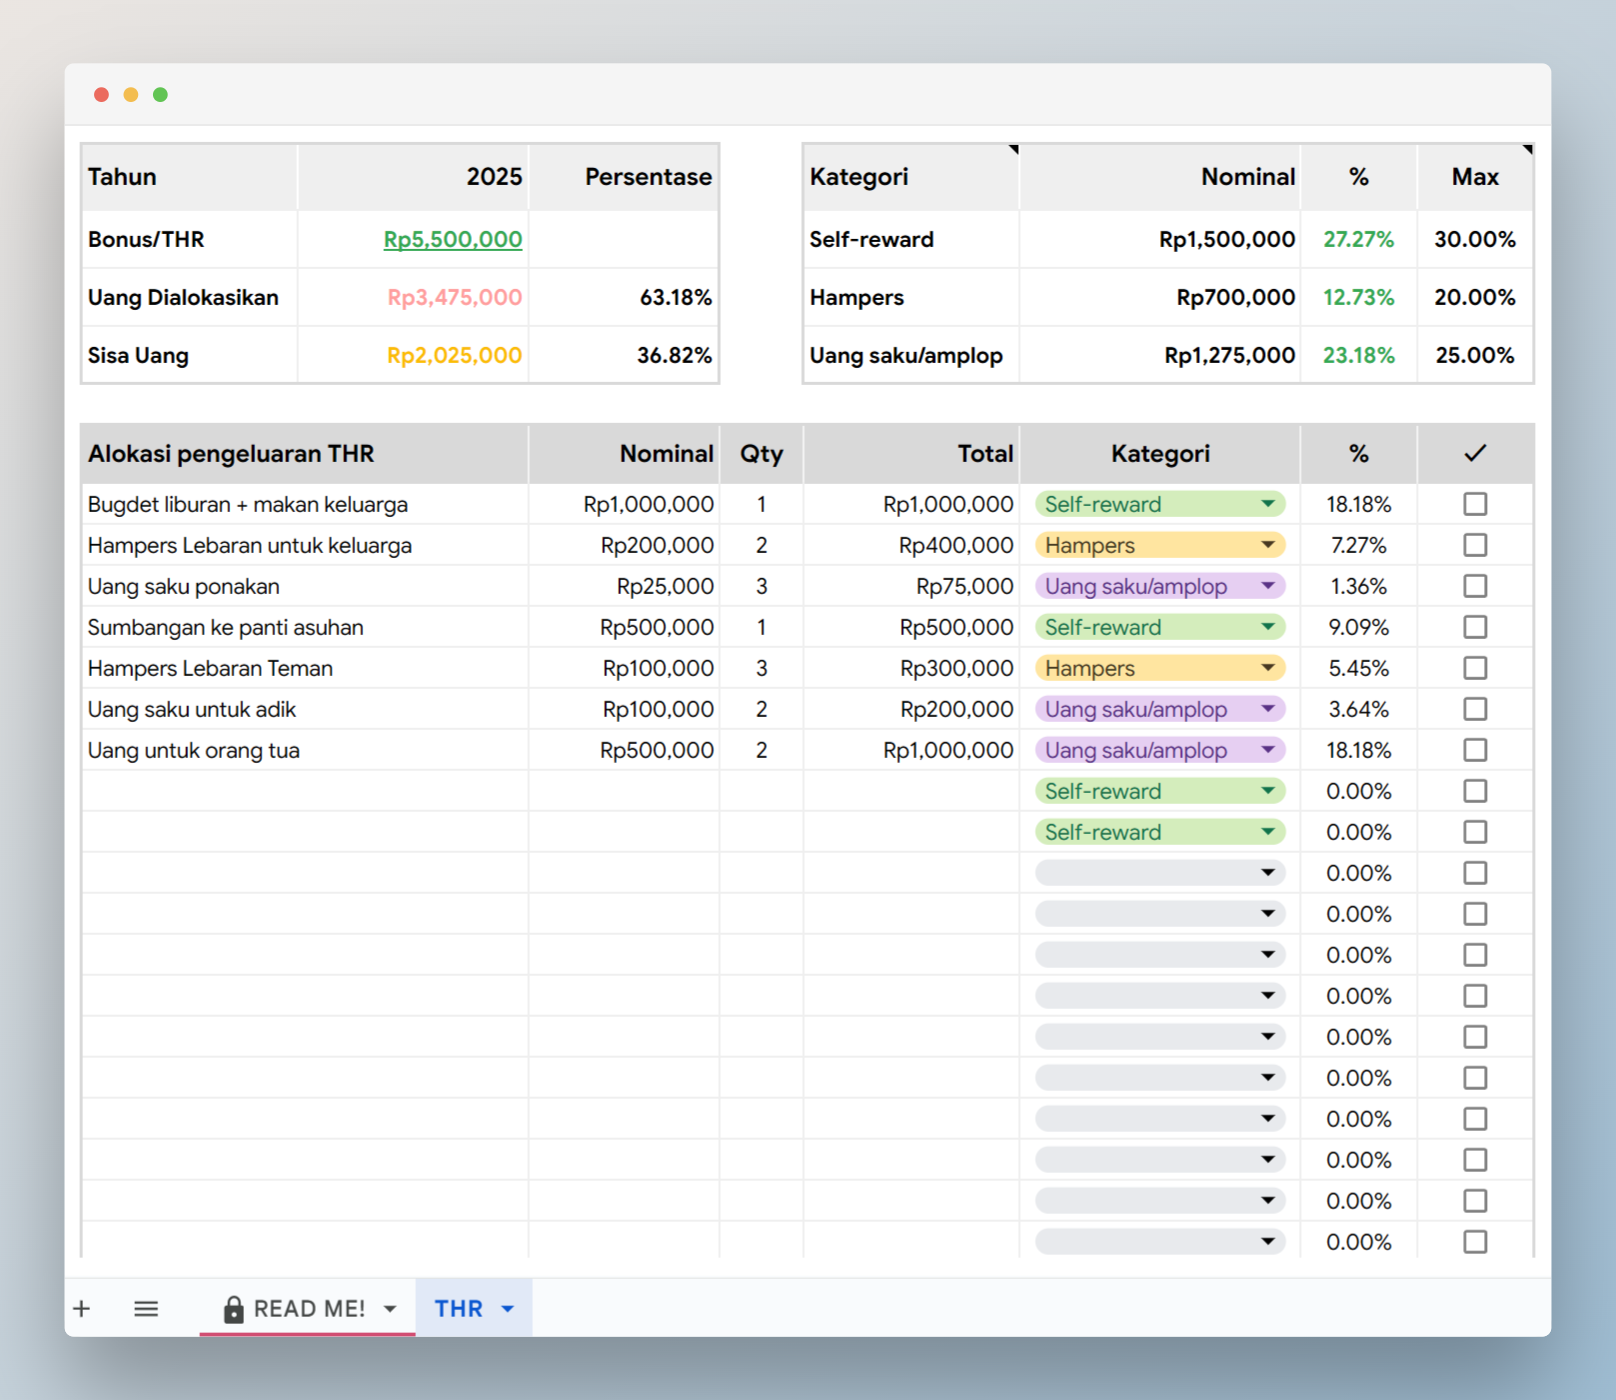Screen dimensions: 1616x1400
Task: Select the 12.73% green percentage cell
Action: click(1358, 297)
